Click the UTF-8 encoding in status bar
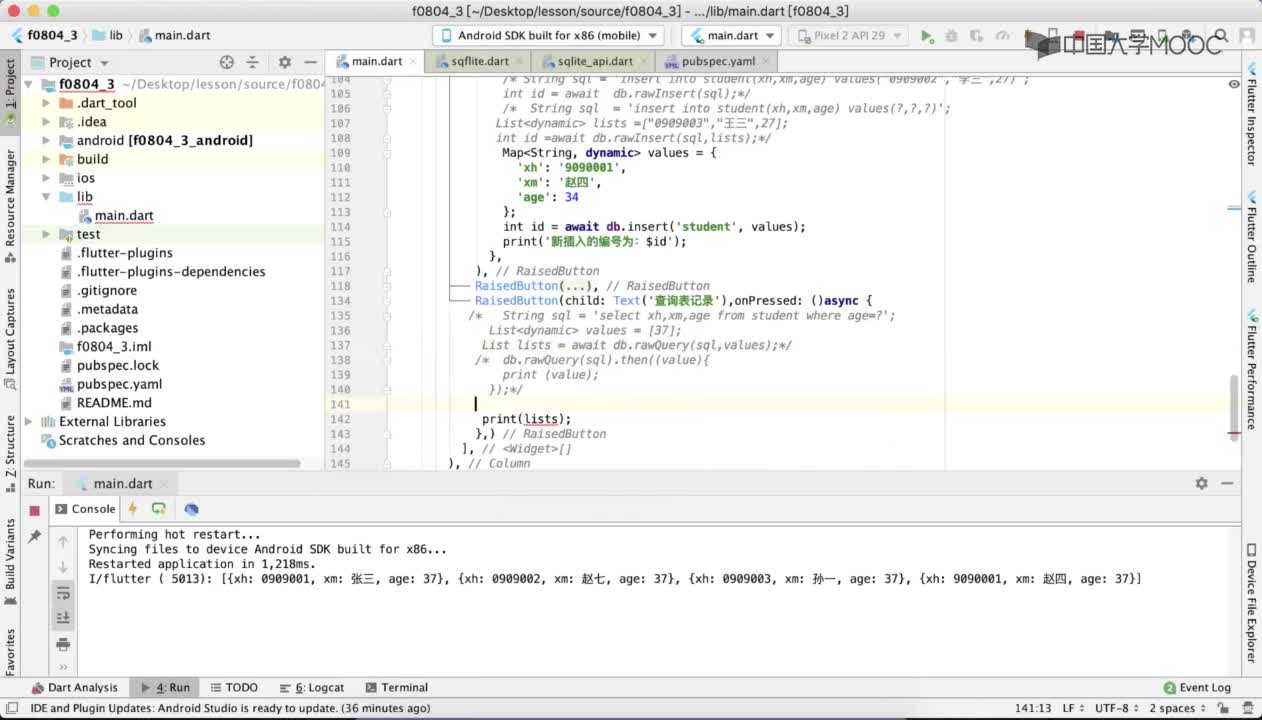 [1115, 708]
